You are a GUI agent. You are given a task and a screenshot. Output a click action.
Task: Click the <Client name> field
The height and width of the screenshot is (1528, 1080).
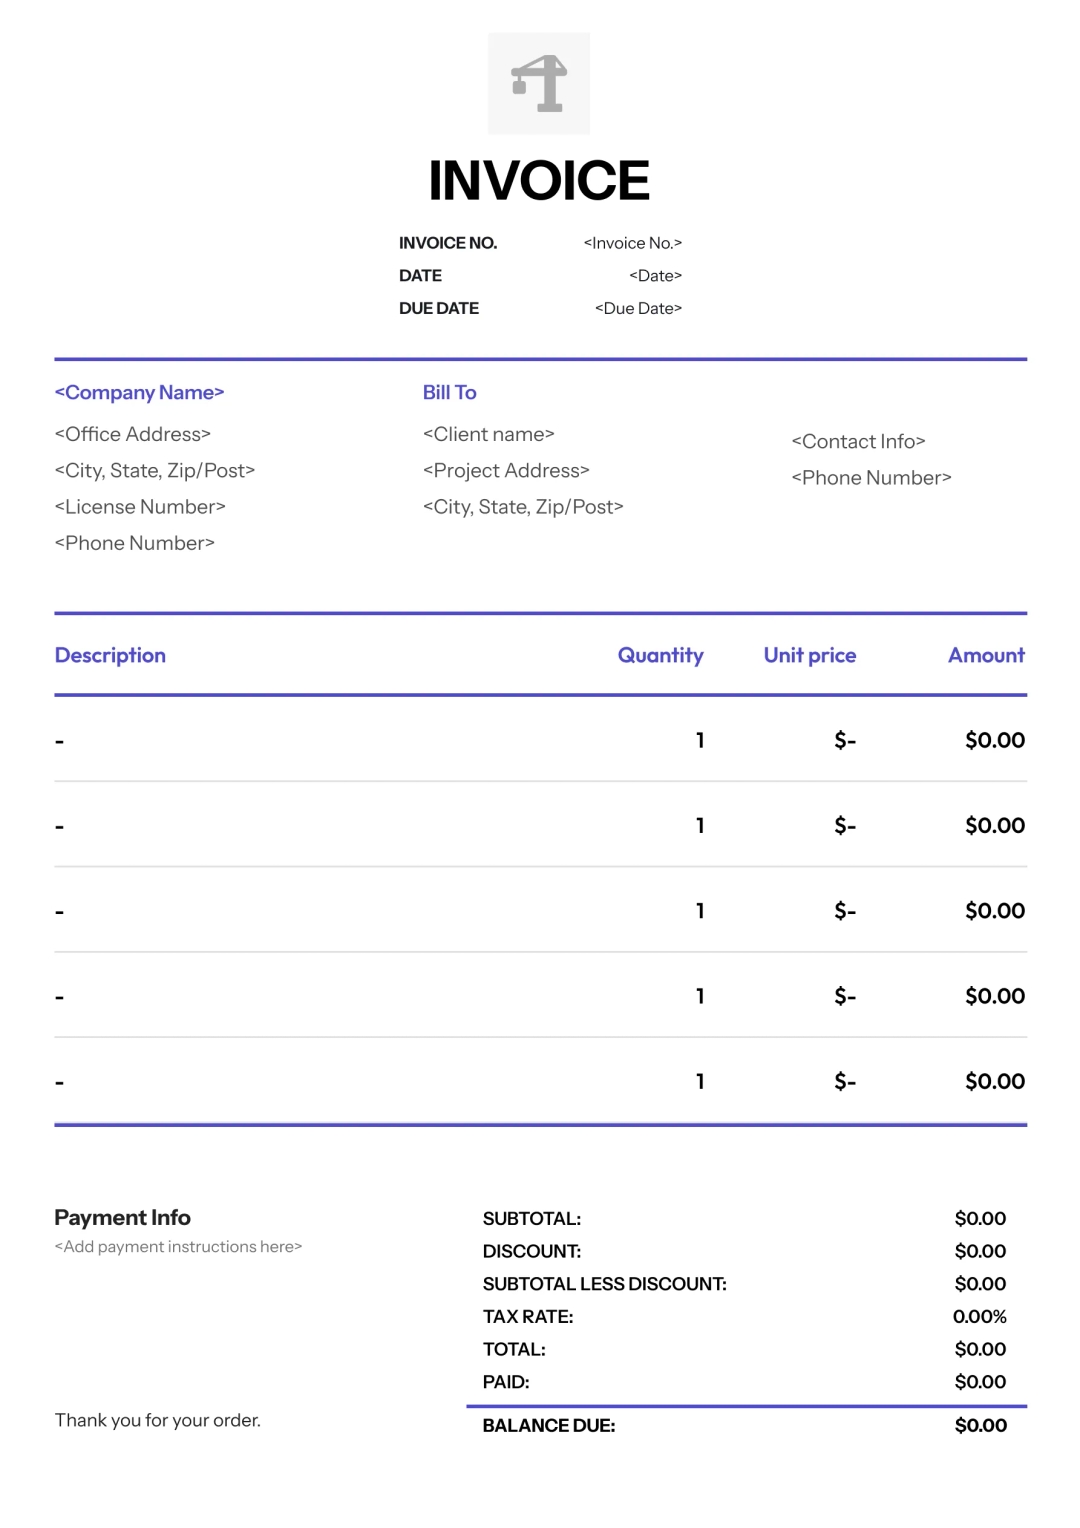click(x=488, y=435)
